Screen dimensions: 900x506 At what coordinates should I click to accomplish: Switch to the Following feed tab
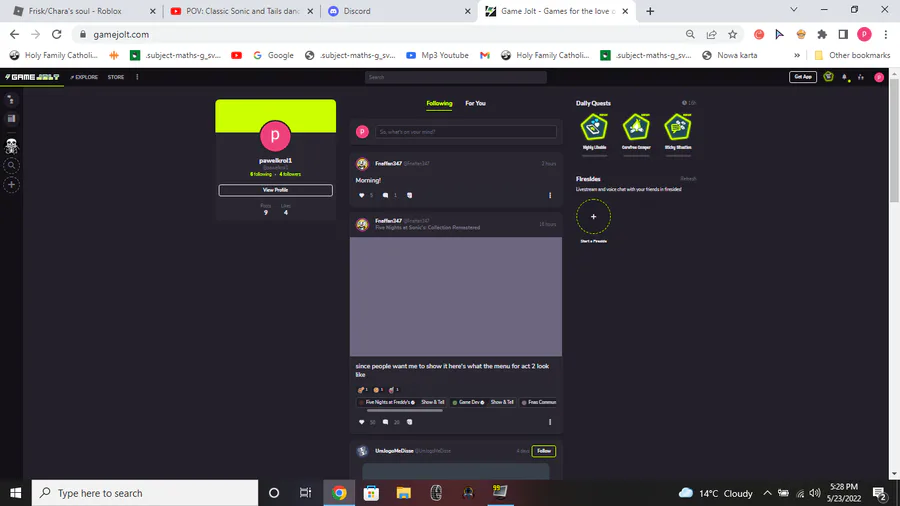[x=439, y=104]
